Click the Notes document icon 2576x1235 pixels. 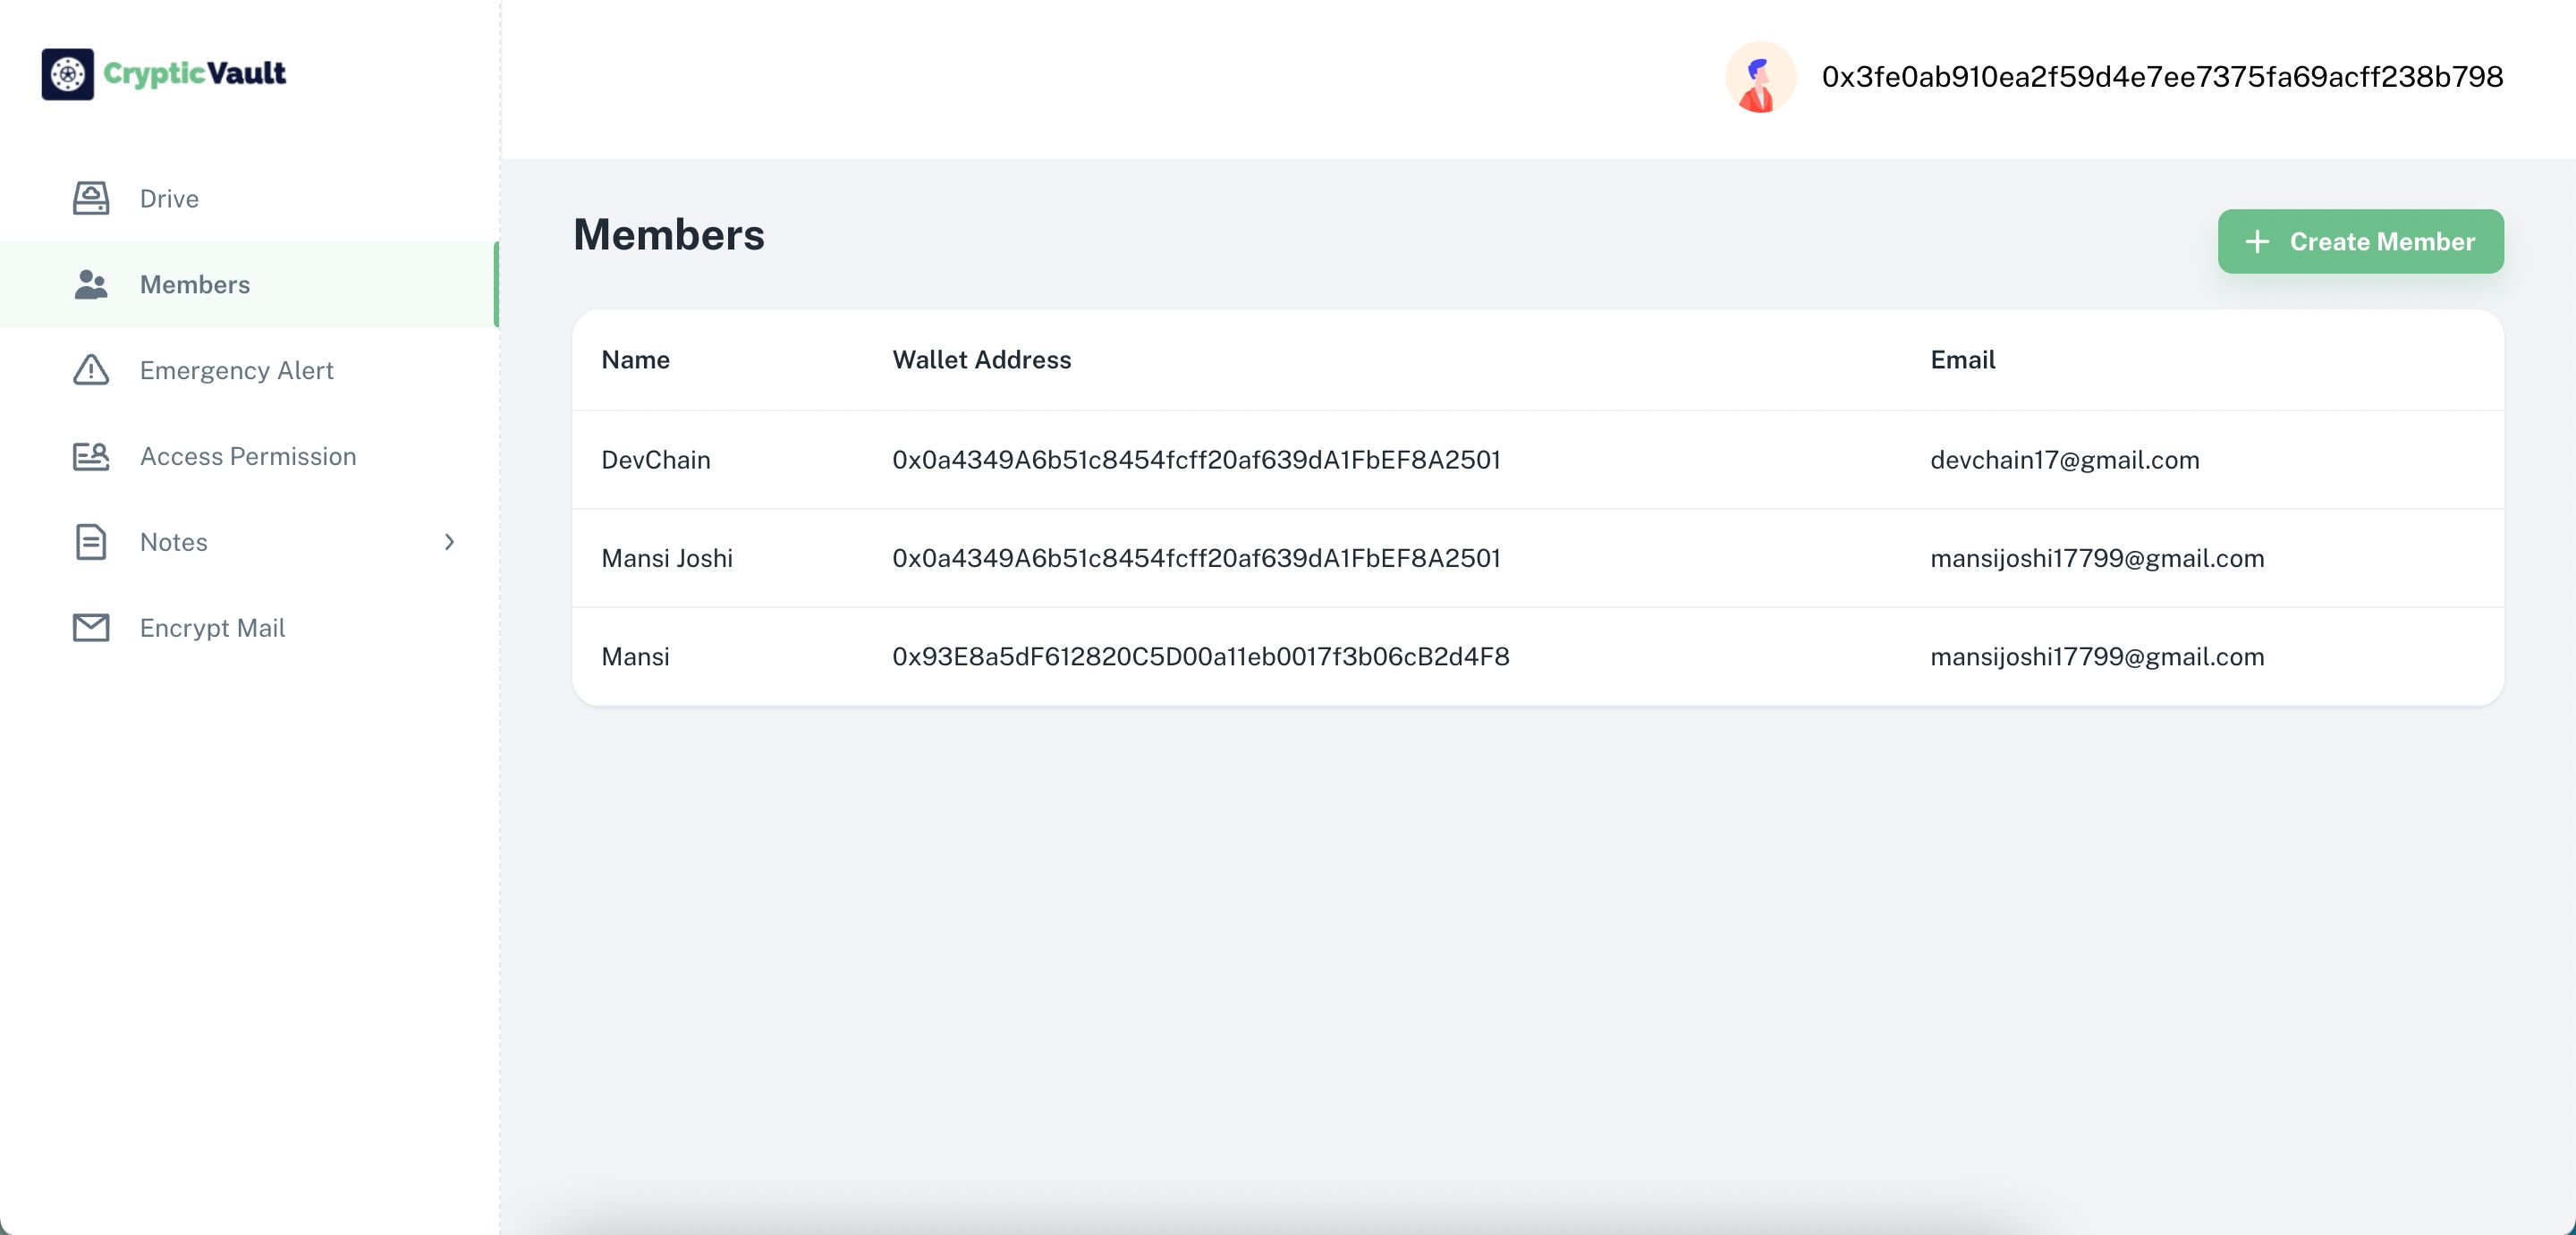(x=91, y=542)
